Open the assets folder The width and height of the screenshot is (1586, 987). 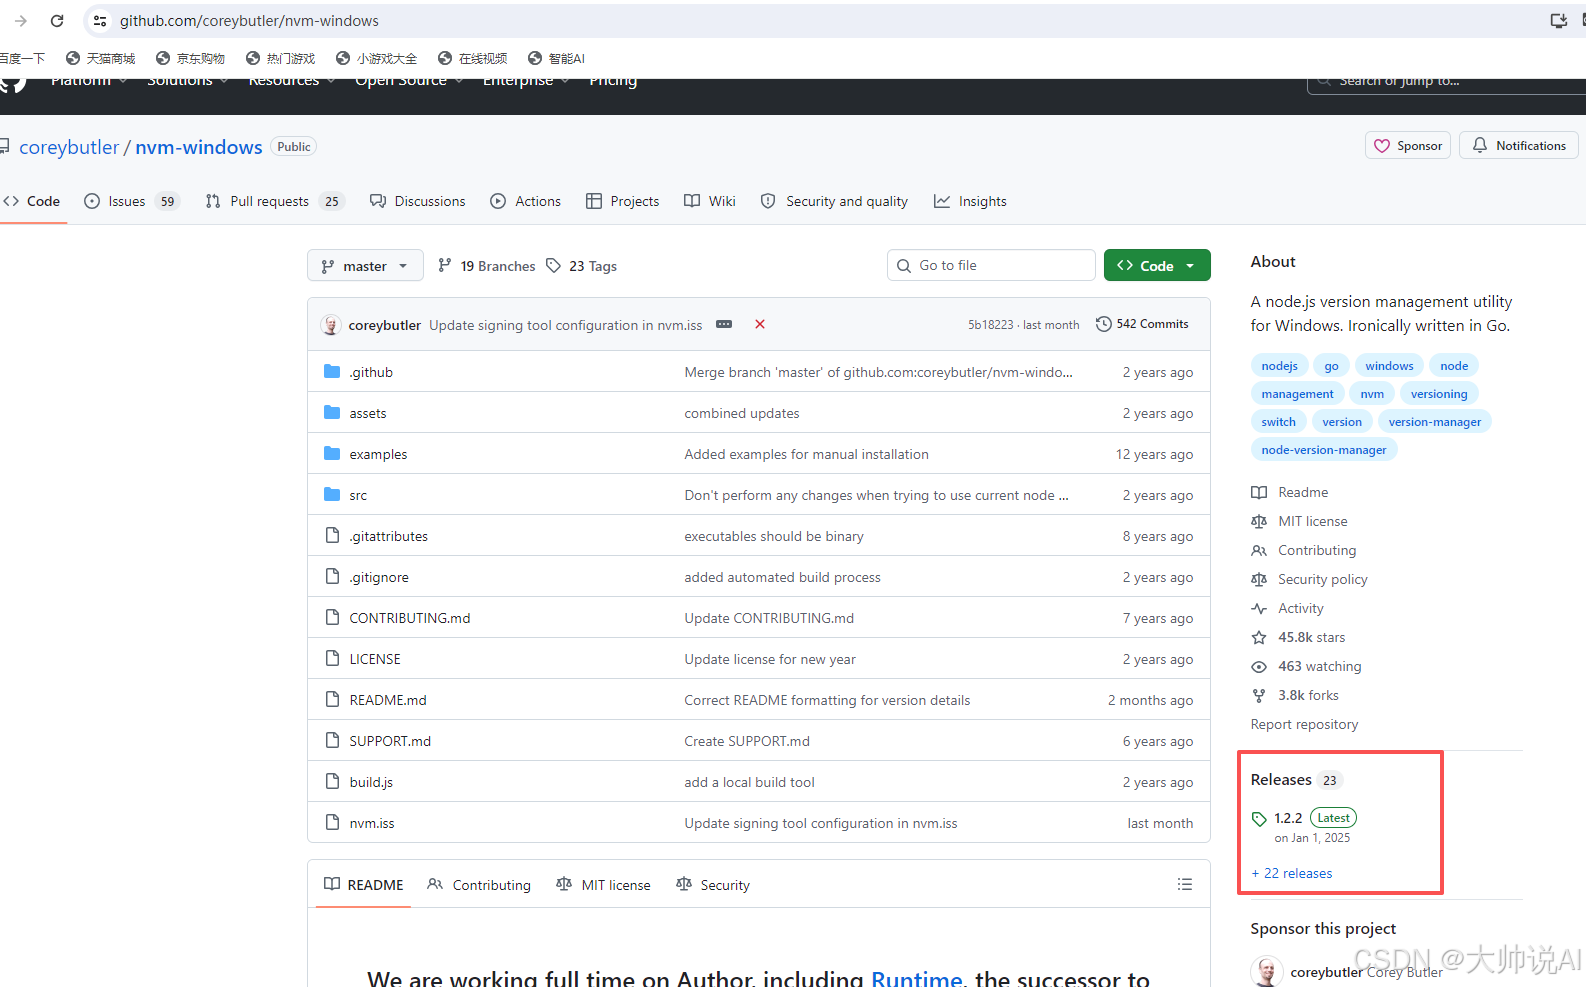click(x=368, y=413)
